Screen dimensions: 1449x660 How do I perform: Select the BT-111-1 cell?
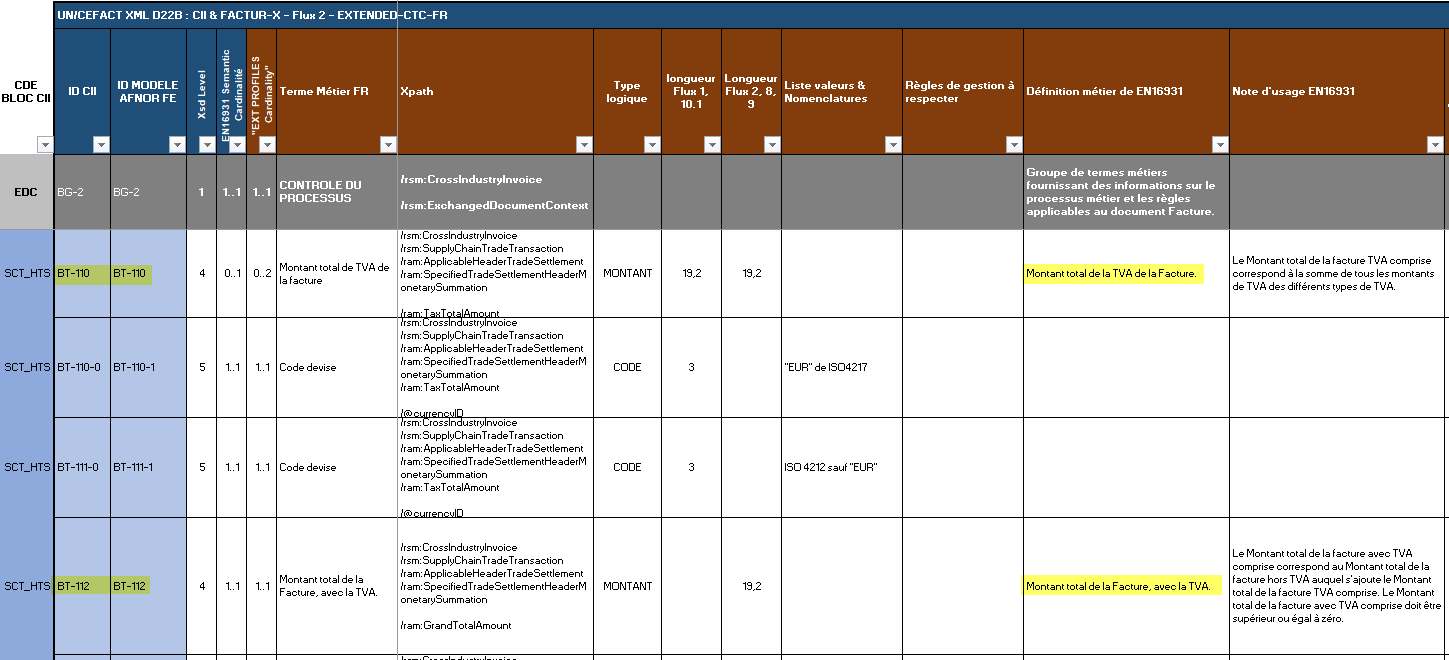pyautogui.click(x=148, y=467)
